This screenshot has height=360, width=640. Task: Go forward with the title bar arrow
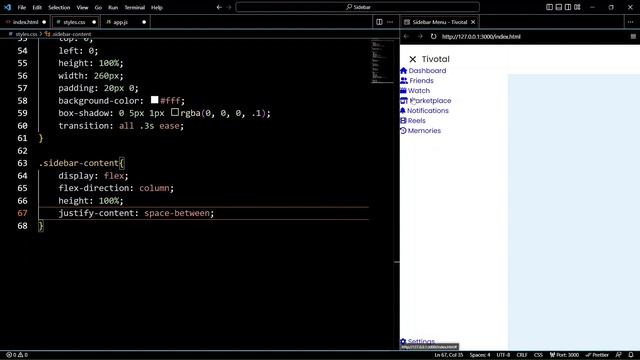point(229,7)
